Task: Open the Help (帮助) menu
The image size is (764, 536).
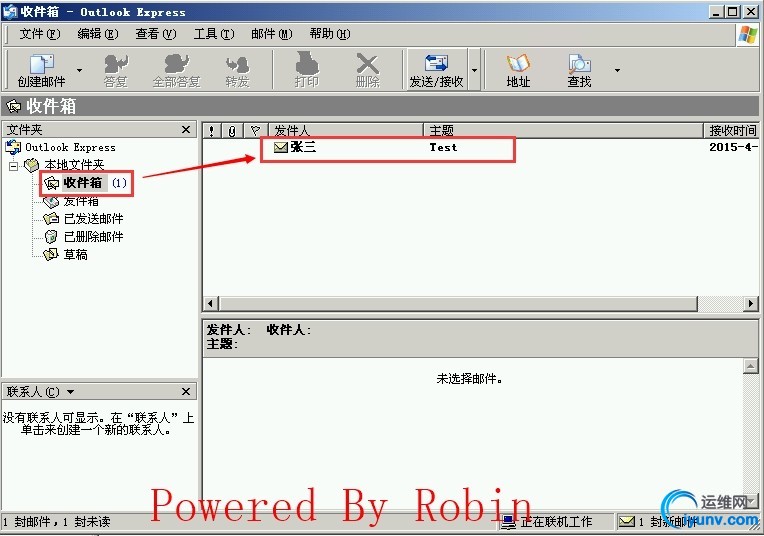Action: (329, 34)
